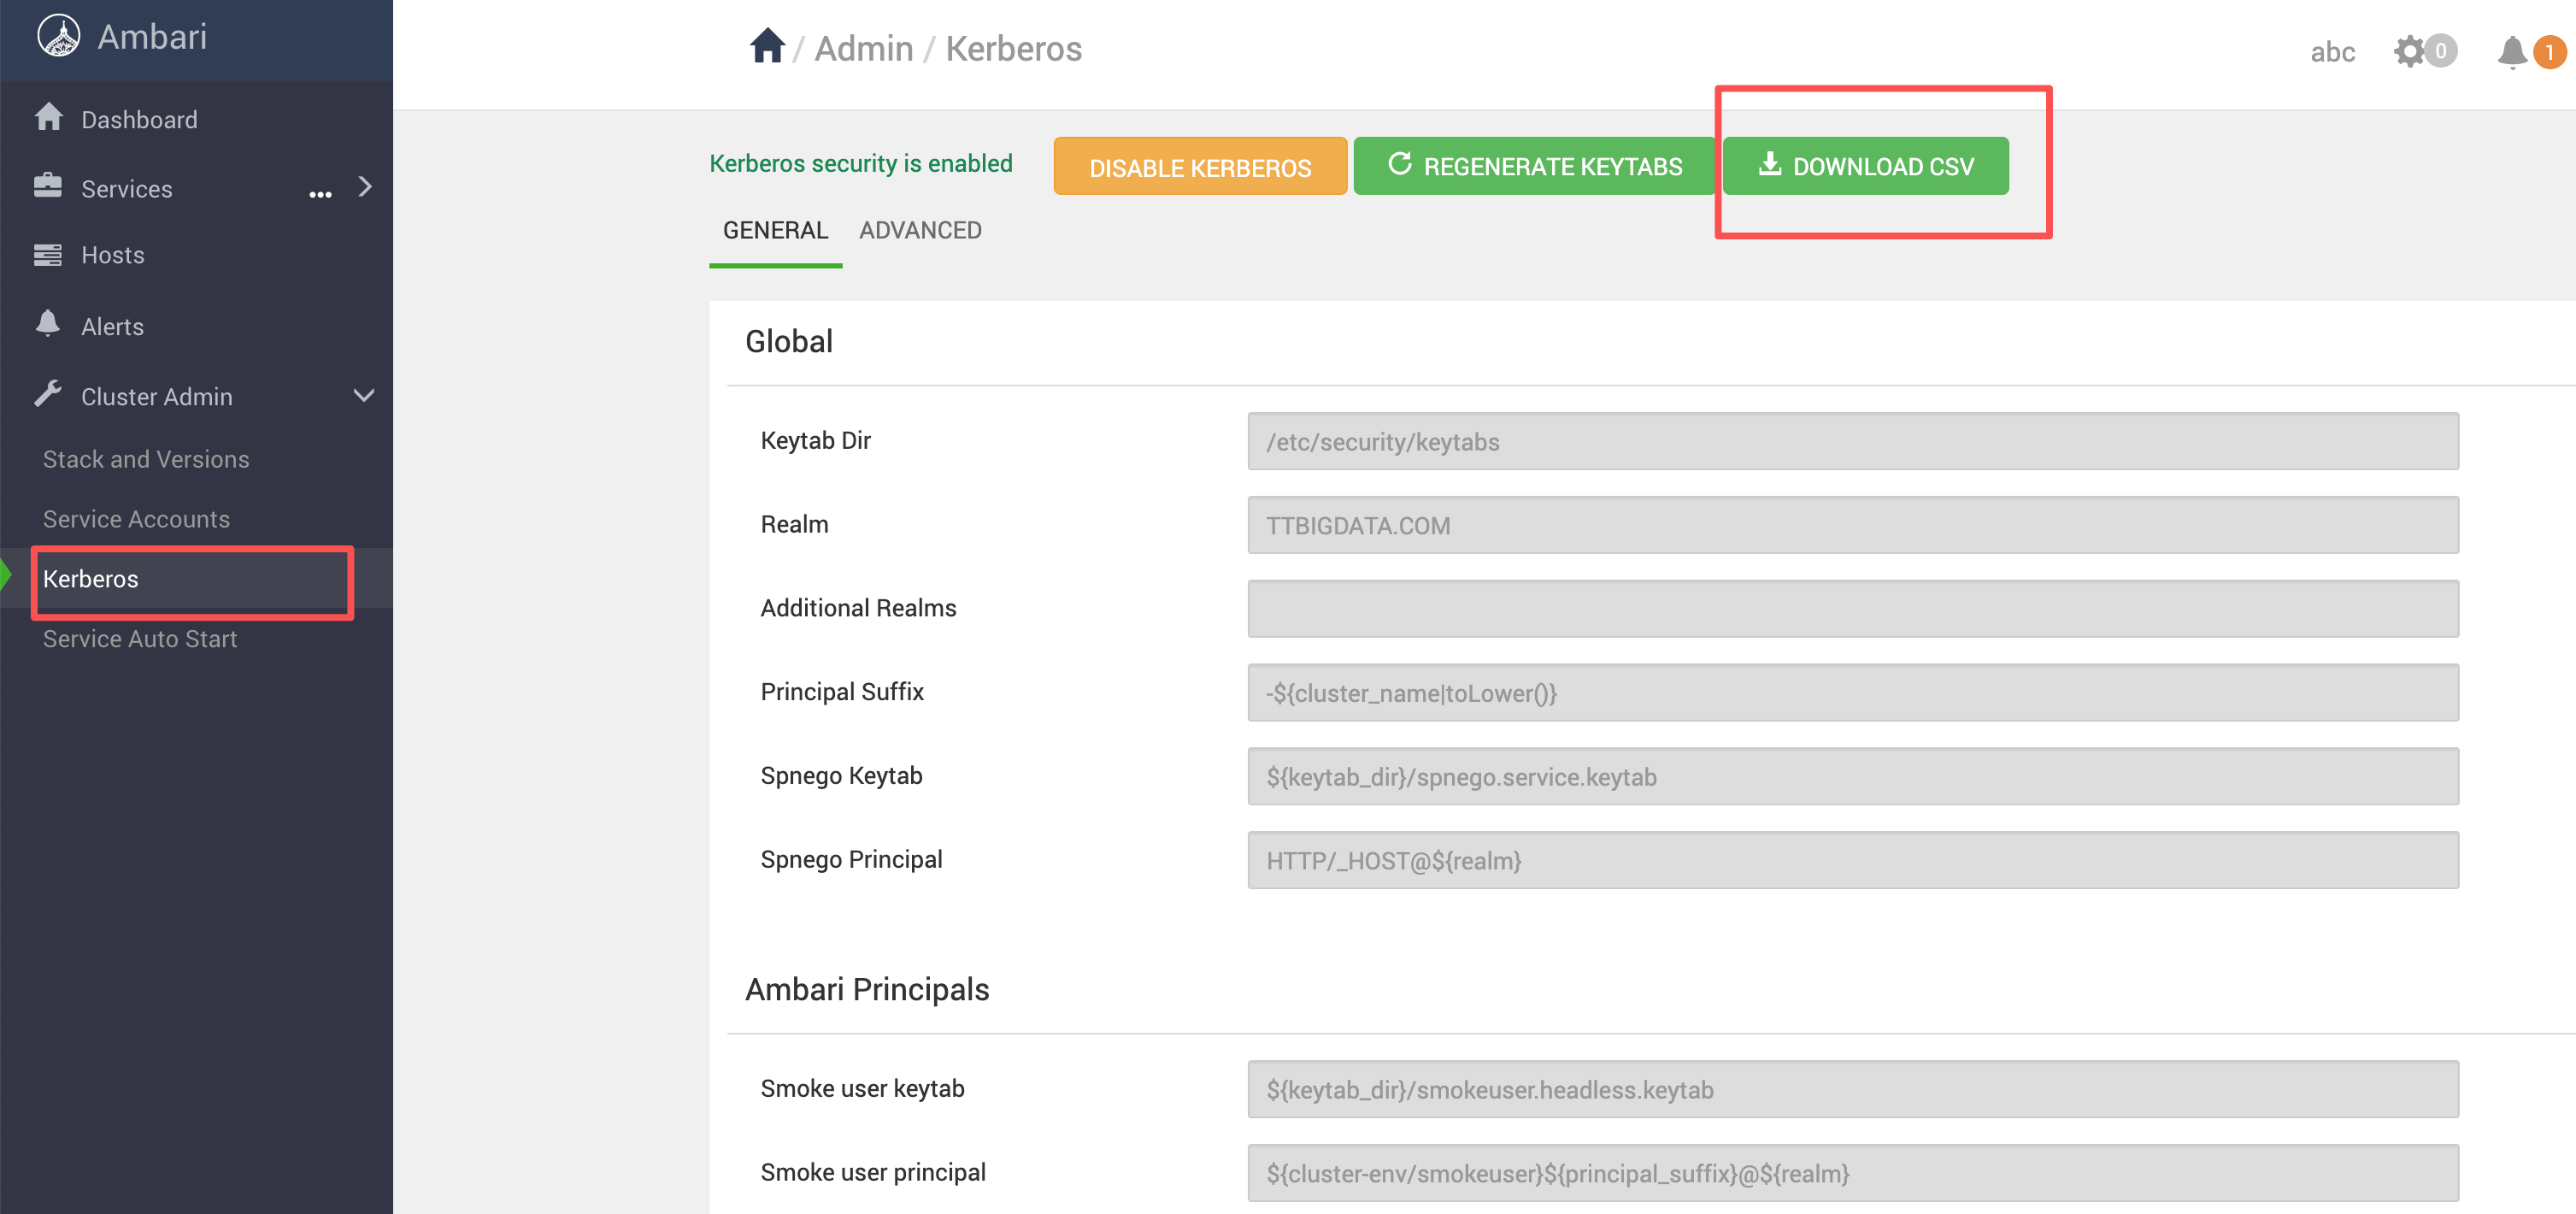Open the alerts bell notification icon

coord(2511,51)
